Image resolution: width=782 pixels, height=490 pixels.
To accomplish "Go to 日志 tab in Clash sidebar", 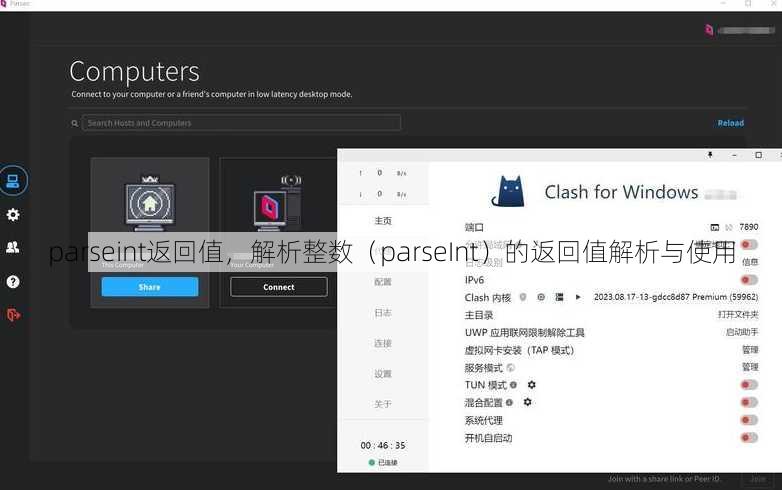I will [383, 313].
